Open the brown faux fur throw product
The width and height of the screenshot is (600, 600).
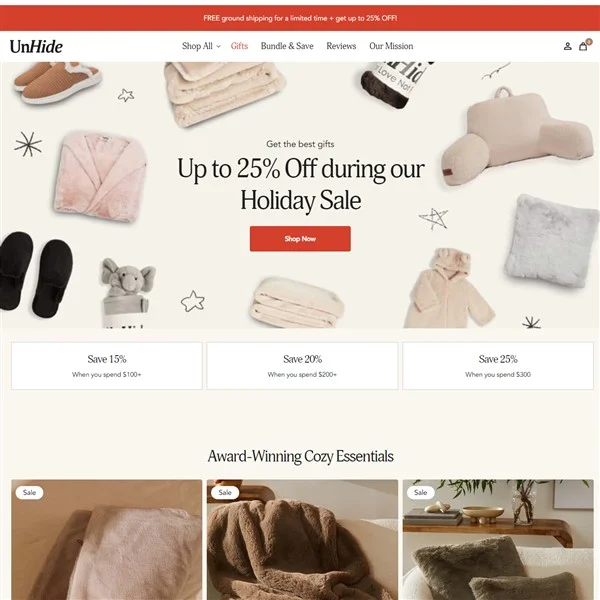(302, 540)
